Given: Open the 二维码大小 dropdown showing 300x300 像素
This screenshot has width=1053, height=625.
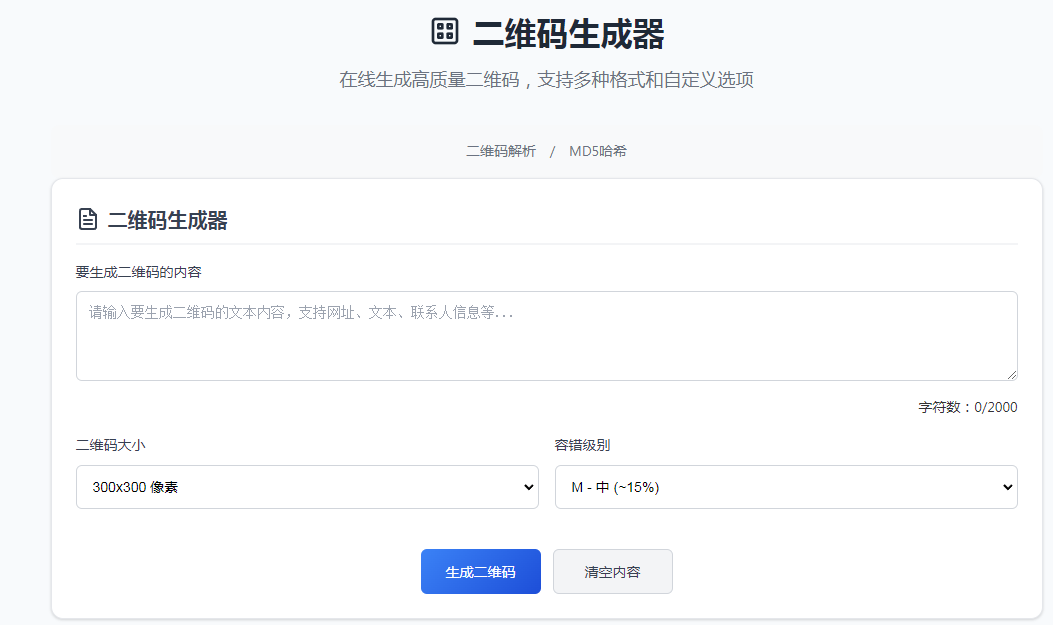Looking at the screenshot, I should point(307,487).
